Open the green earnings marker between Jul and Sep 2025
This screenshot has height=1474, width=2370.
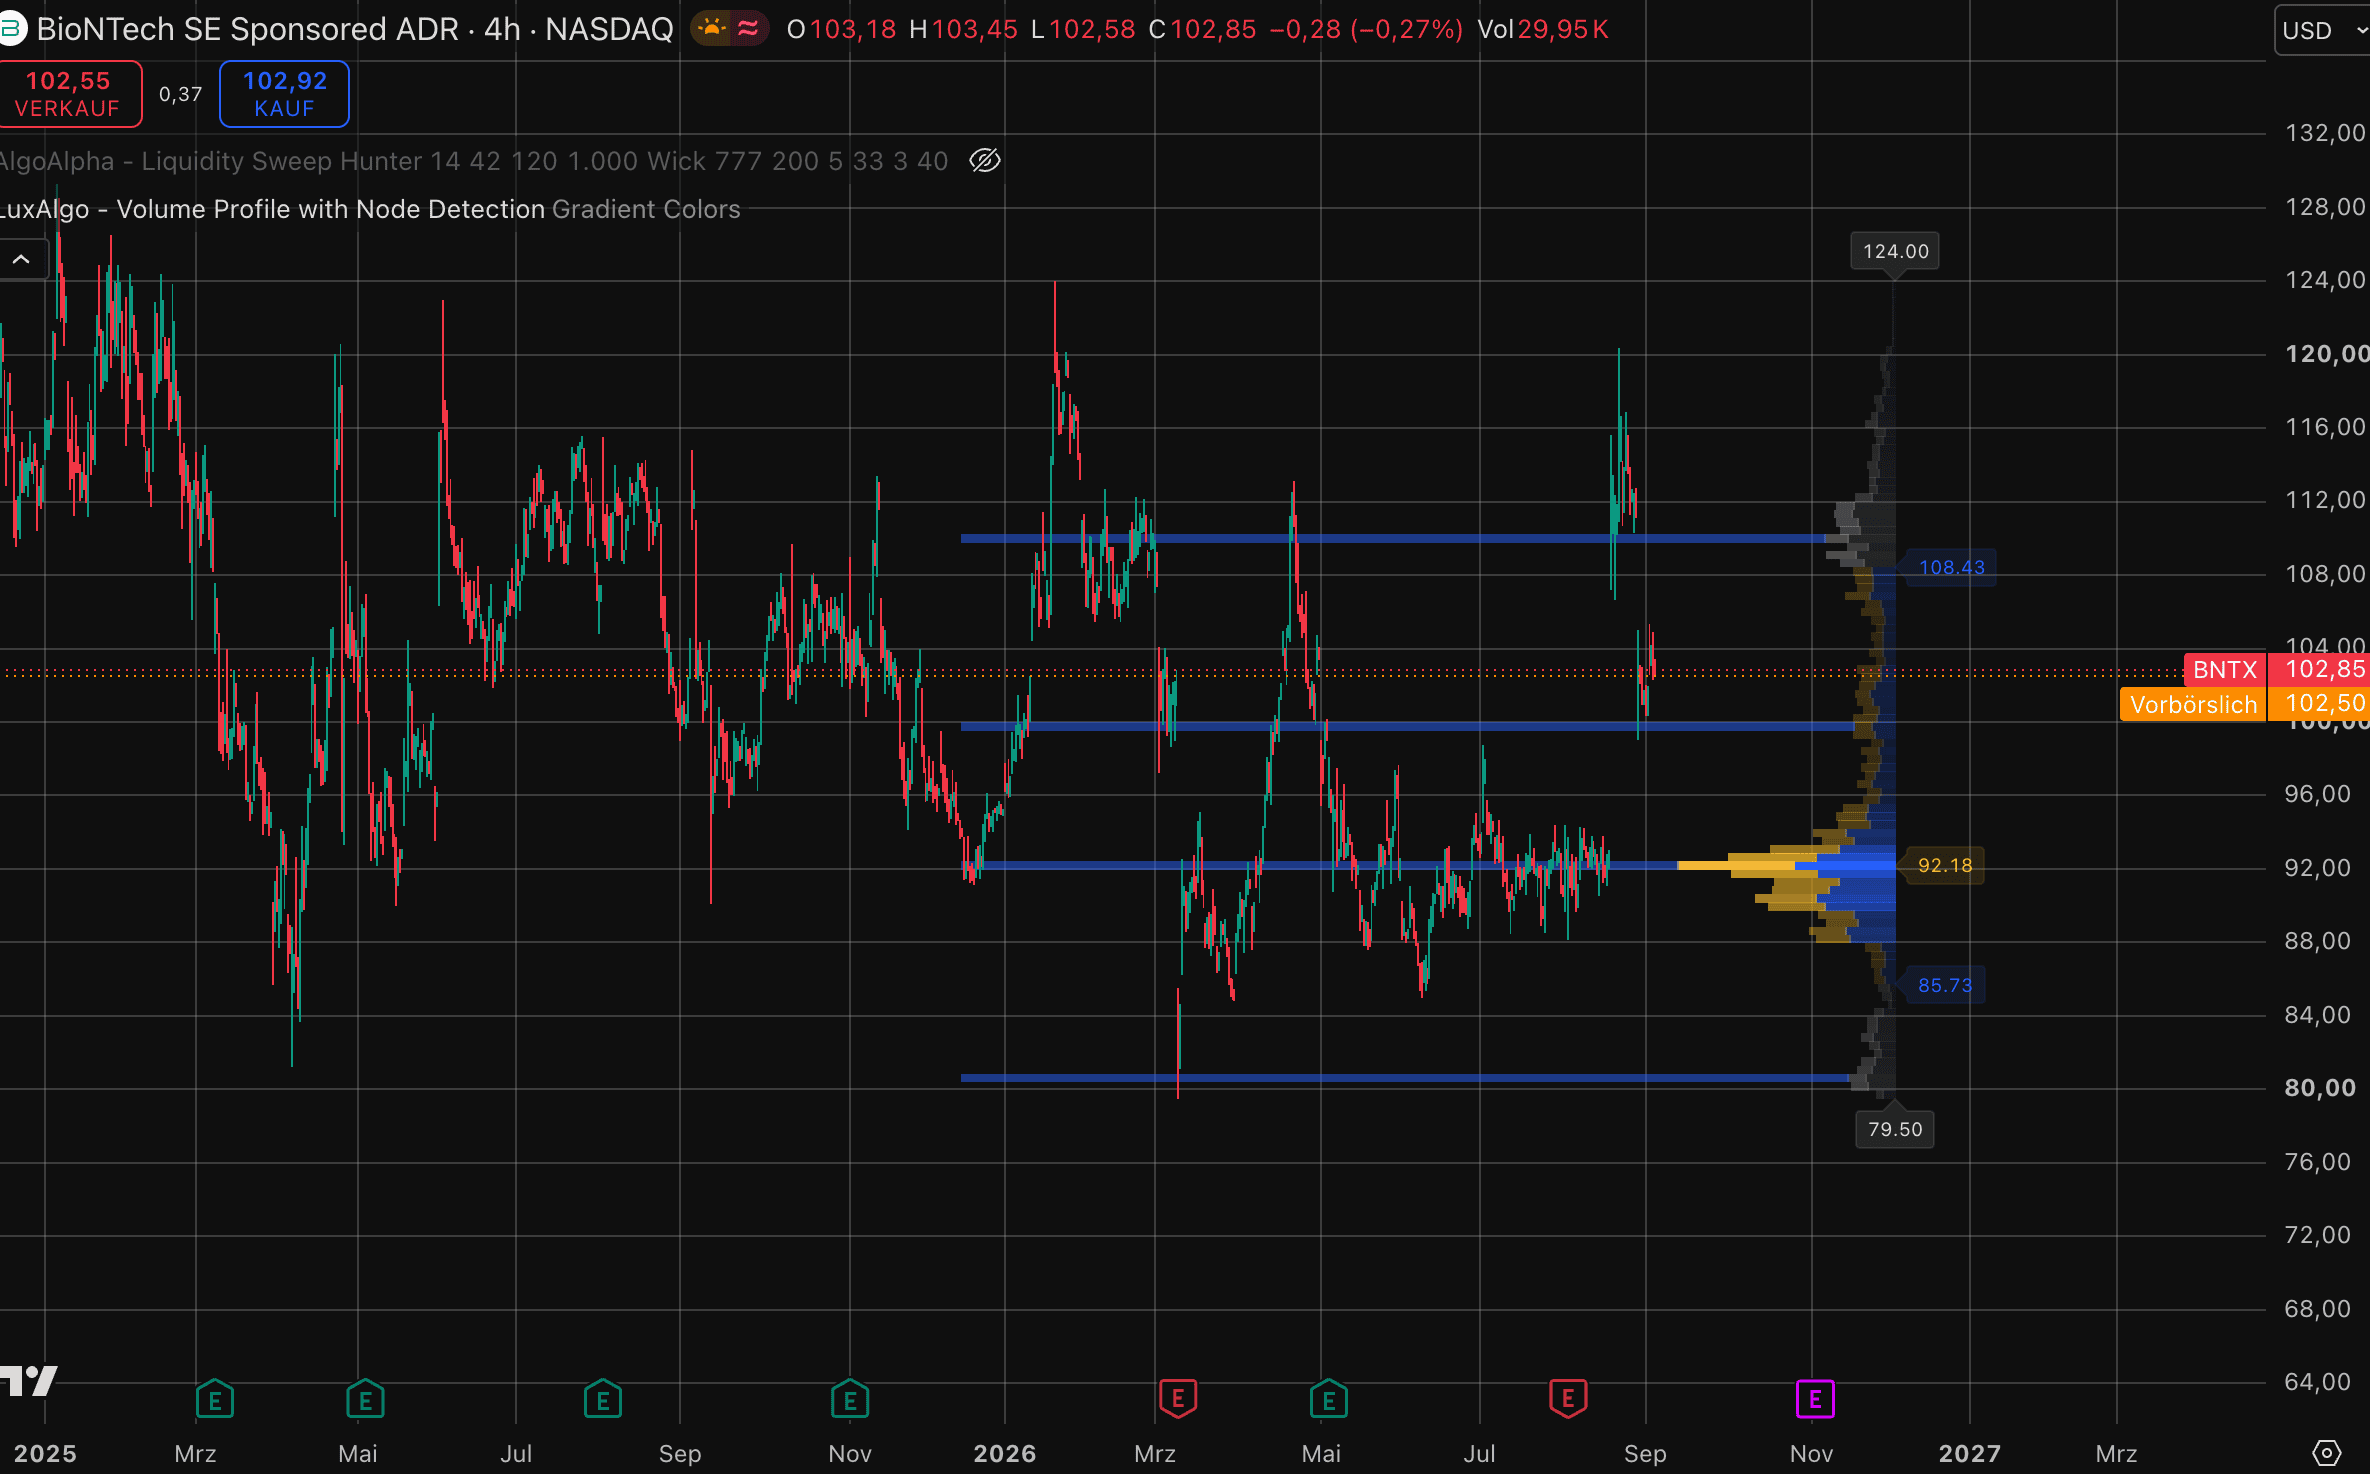pyautogui.click(x=603, y=1400)
